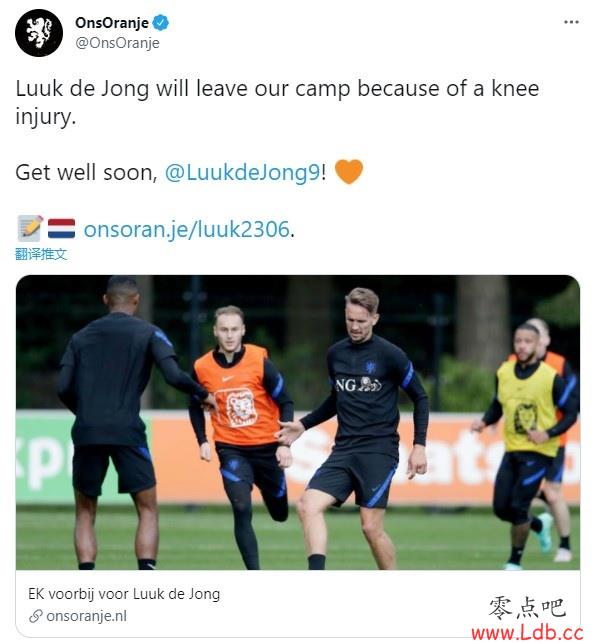Viewport: 593px width, 643px height.
Task: Open the @OnsOranje handle
Action: pyautogui.click(x=117, y=43)
